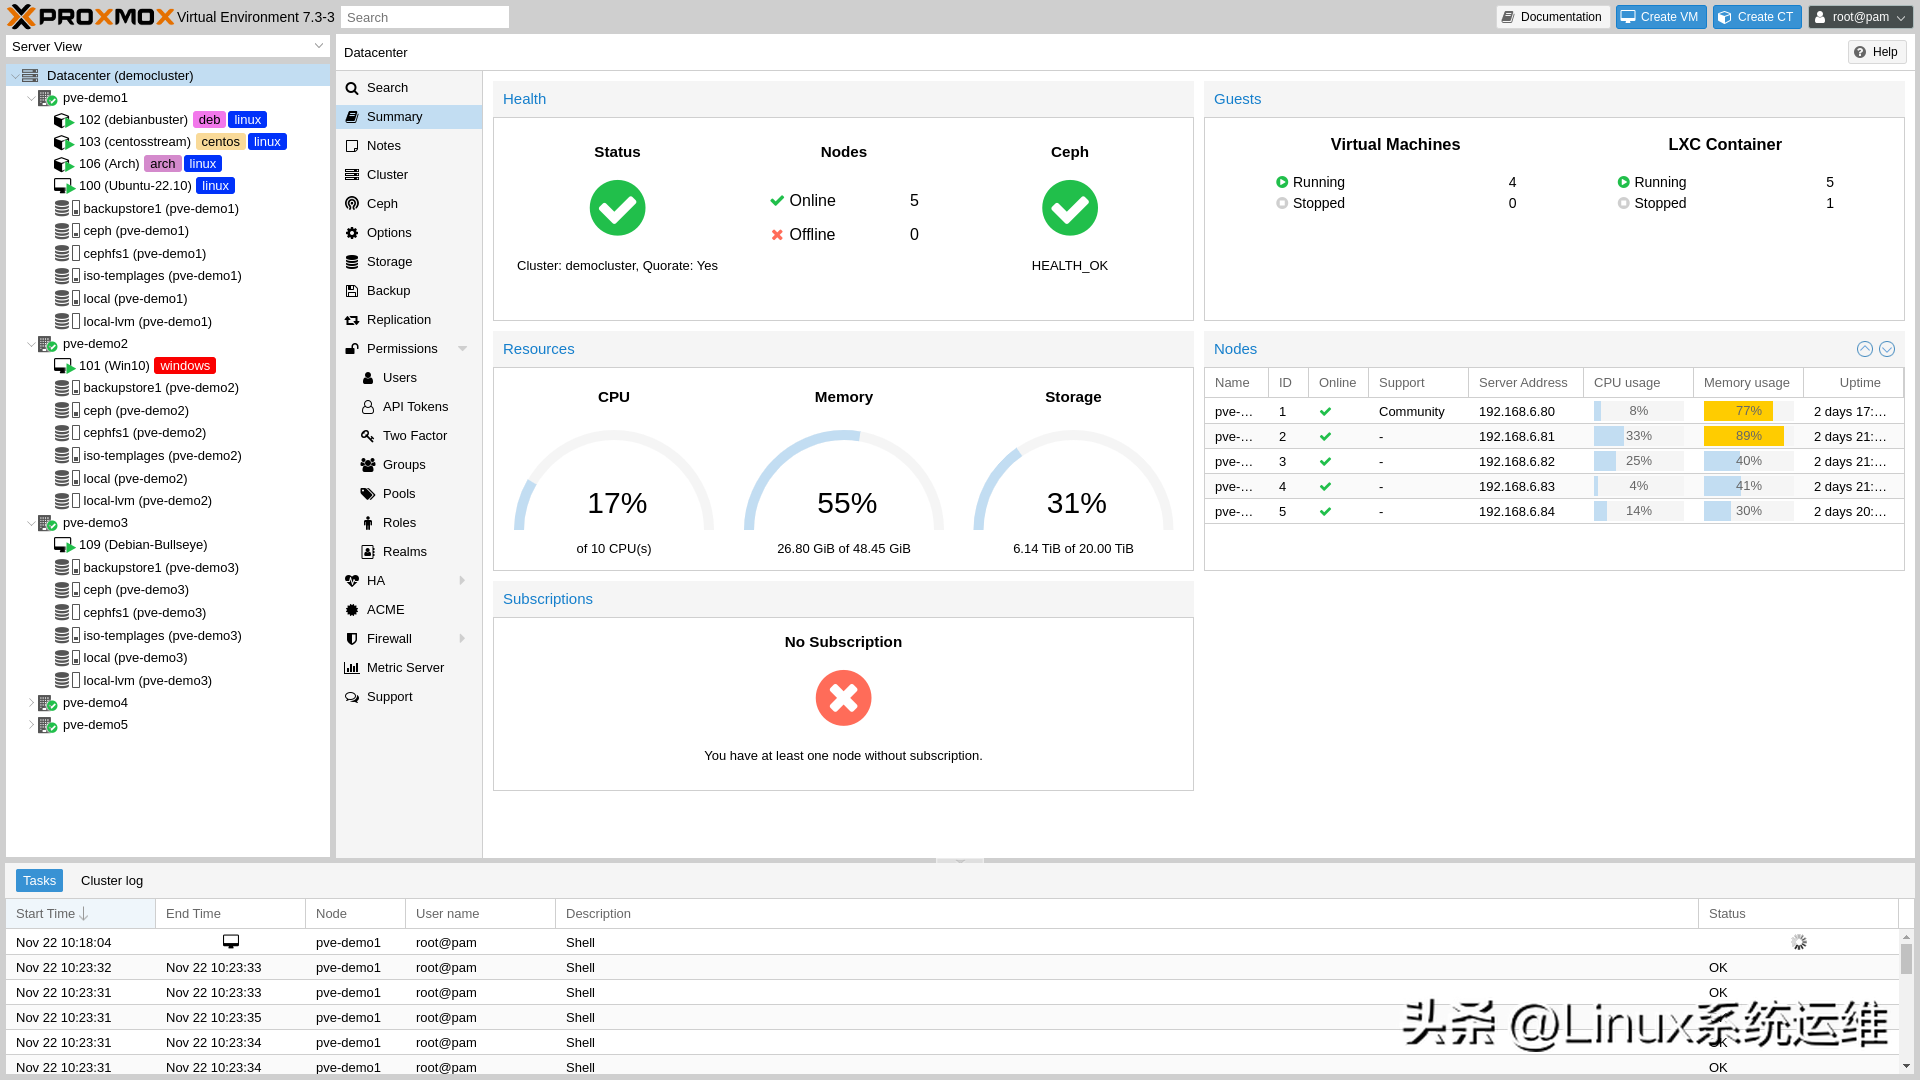The image size is (1920, 1080).
Task: Expand the pve-demo4 tree node
Action: [31, 703]
